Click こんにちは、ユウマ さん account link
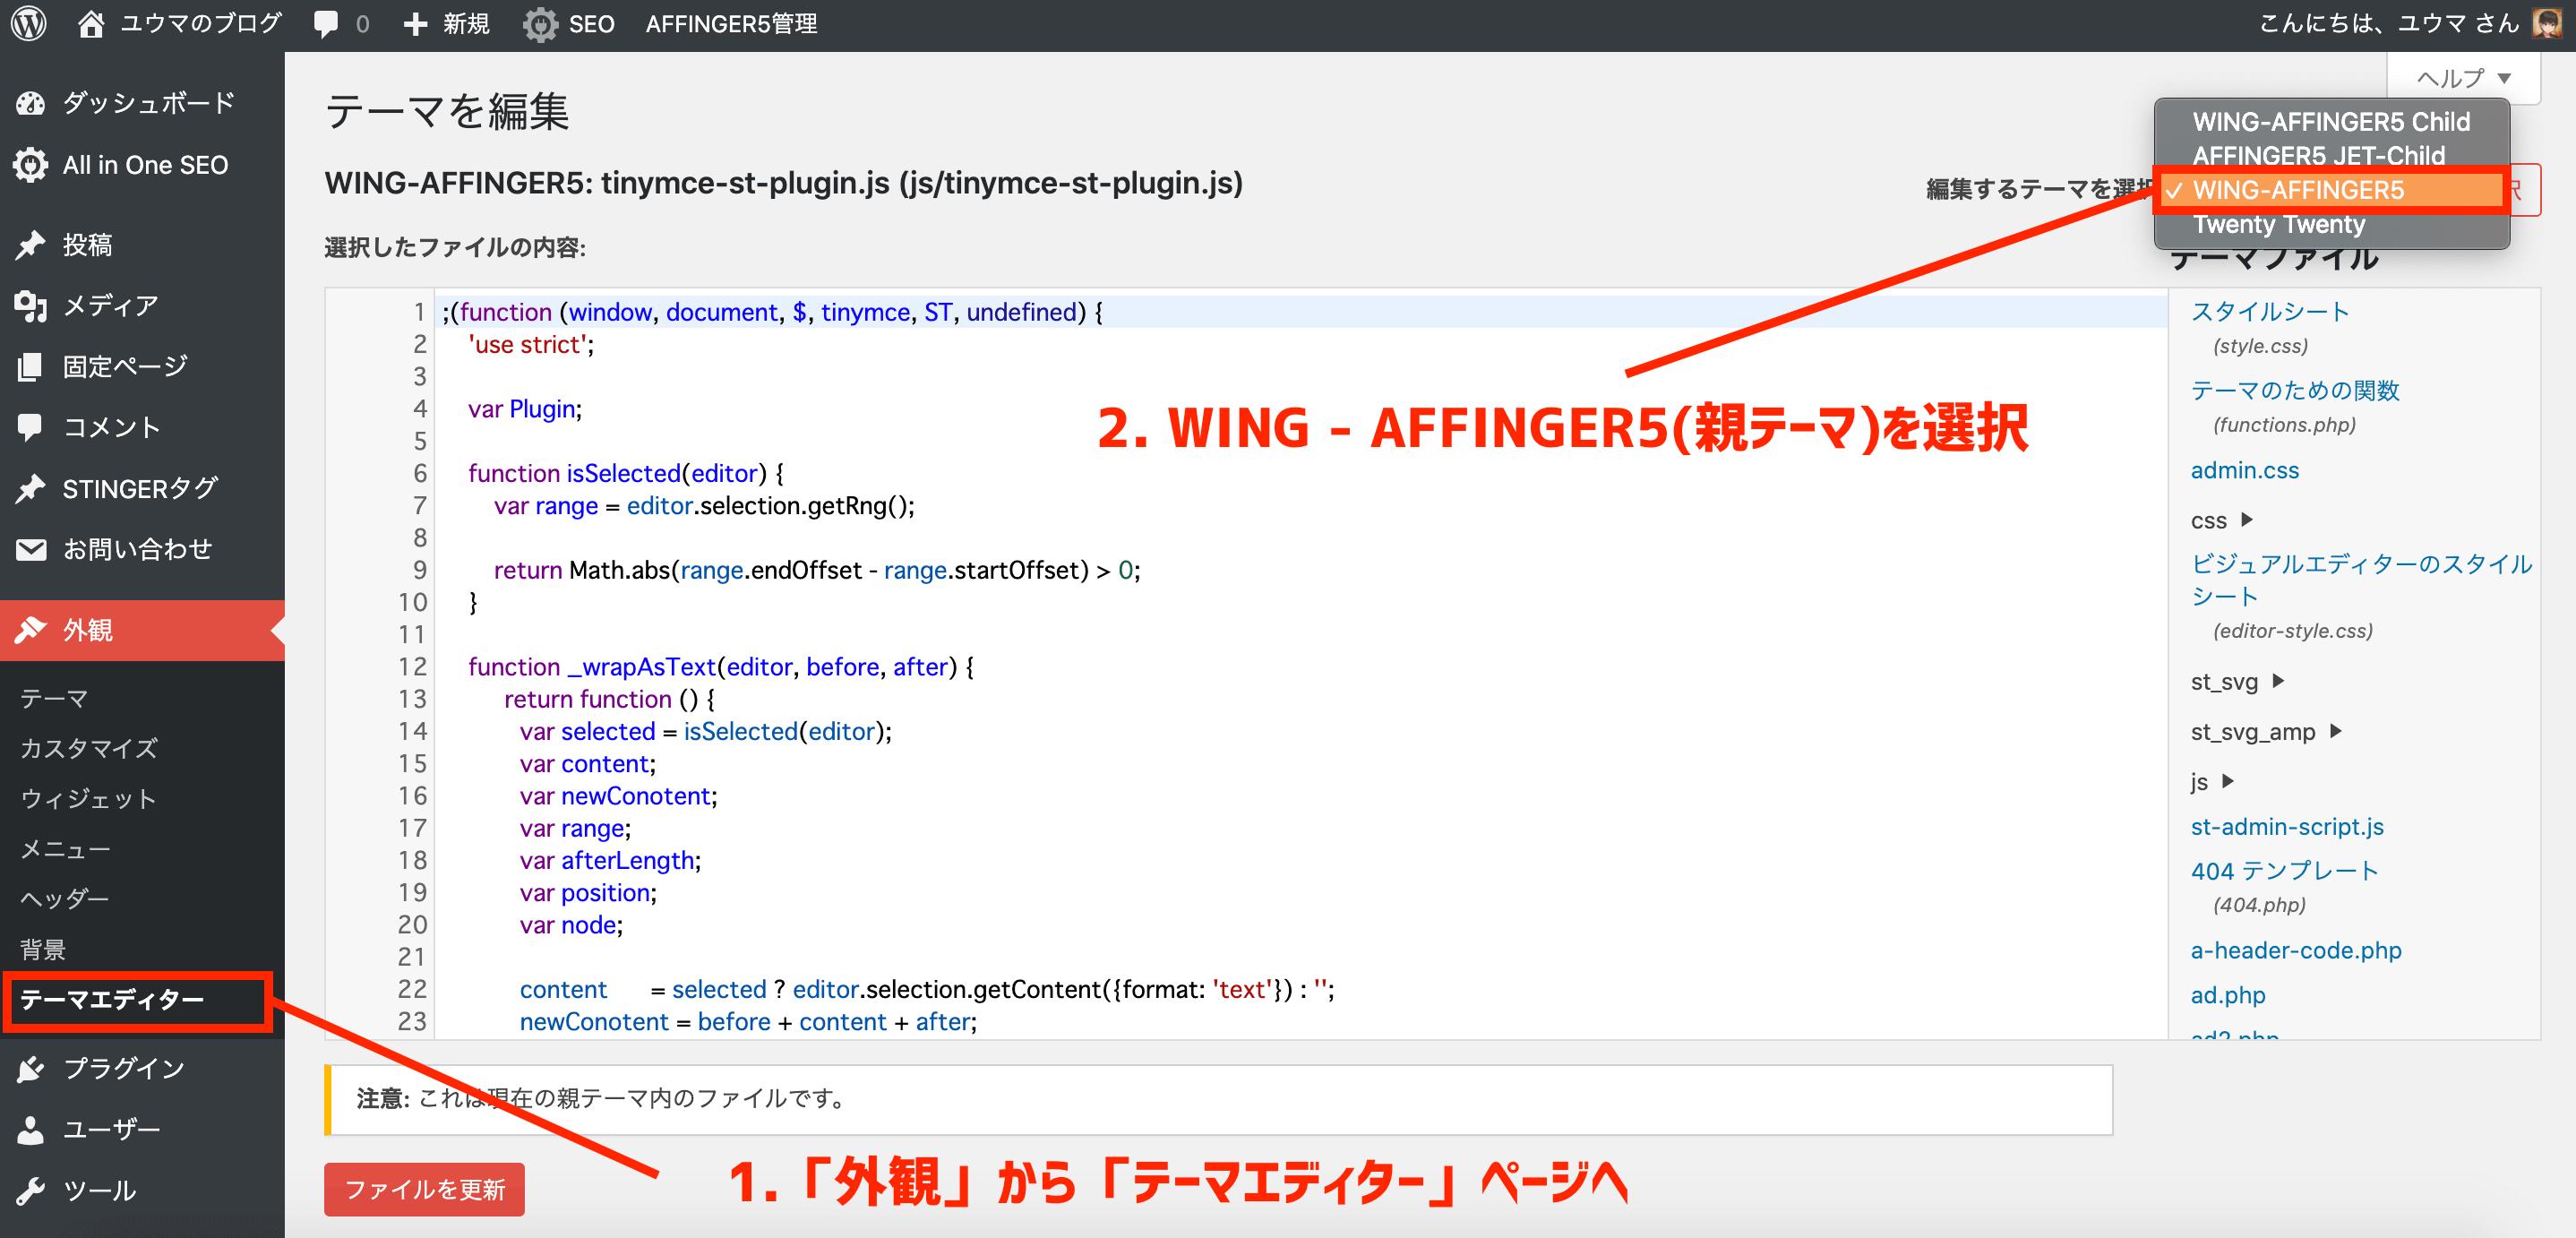 pyautogui.click(x=2389, y=24)
